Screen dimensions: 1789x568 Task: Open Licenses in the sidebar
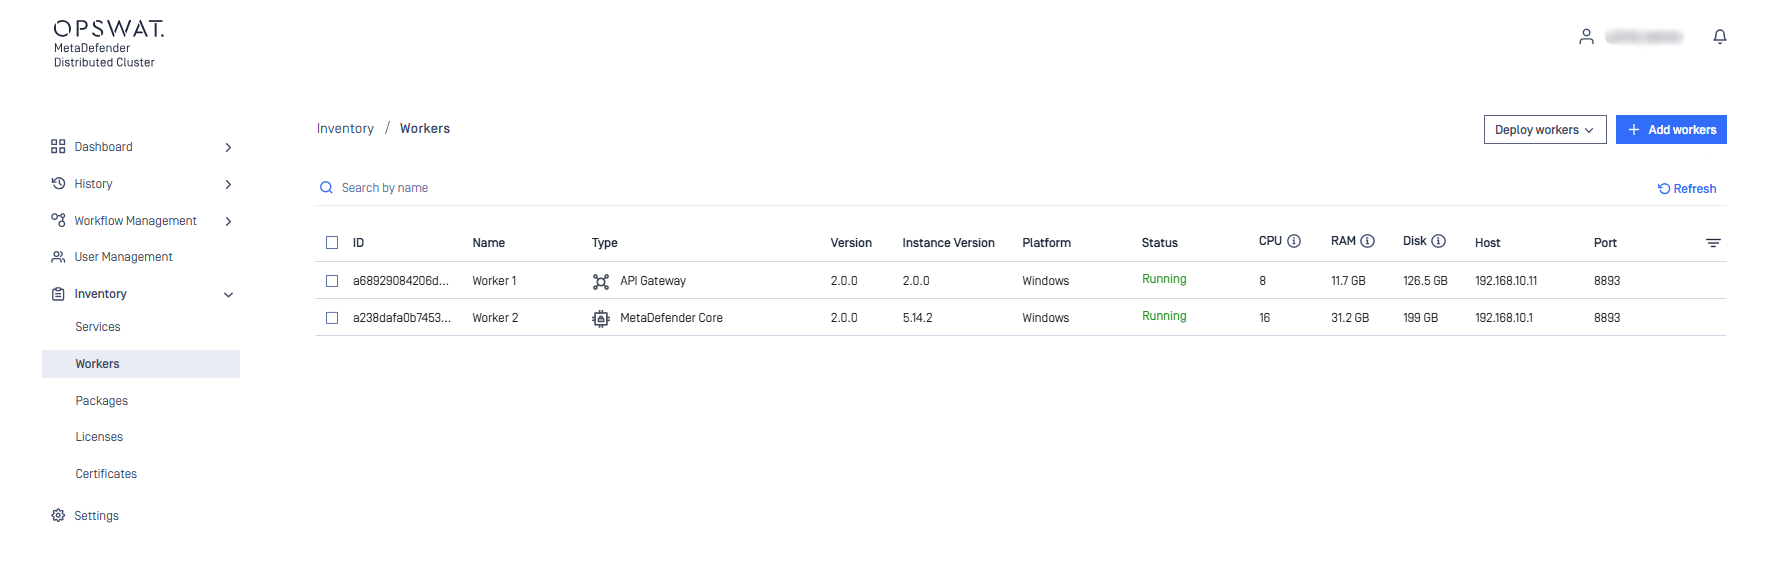tap(99, 437)
